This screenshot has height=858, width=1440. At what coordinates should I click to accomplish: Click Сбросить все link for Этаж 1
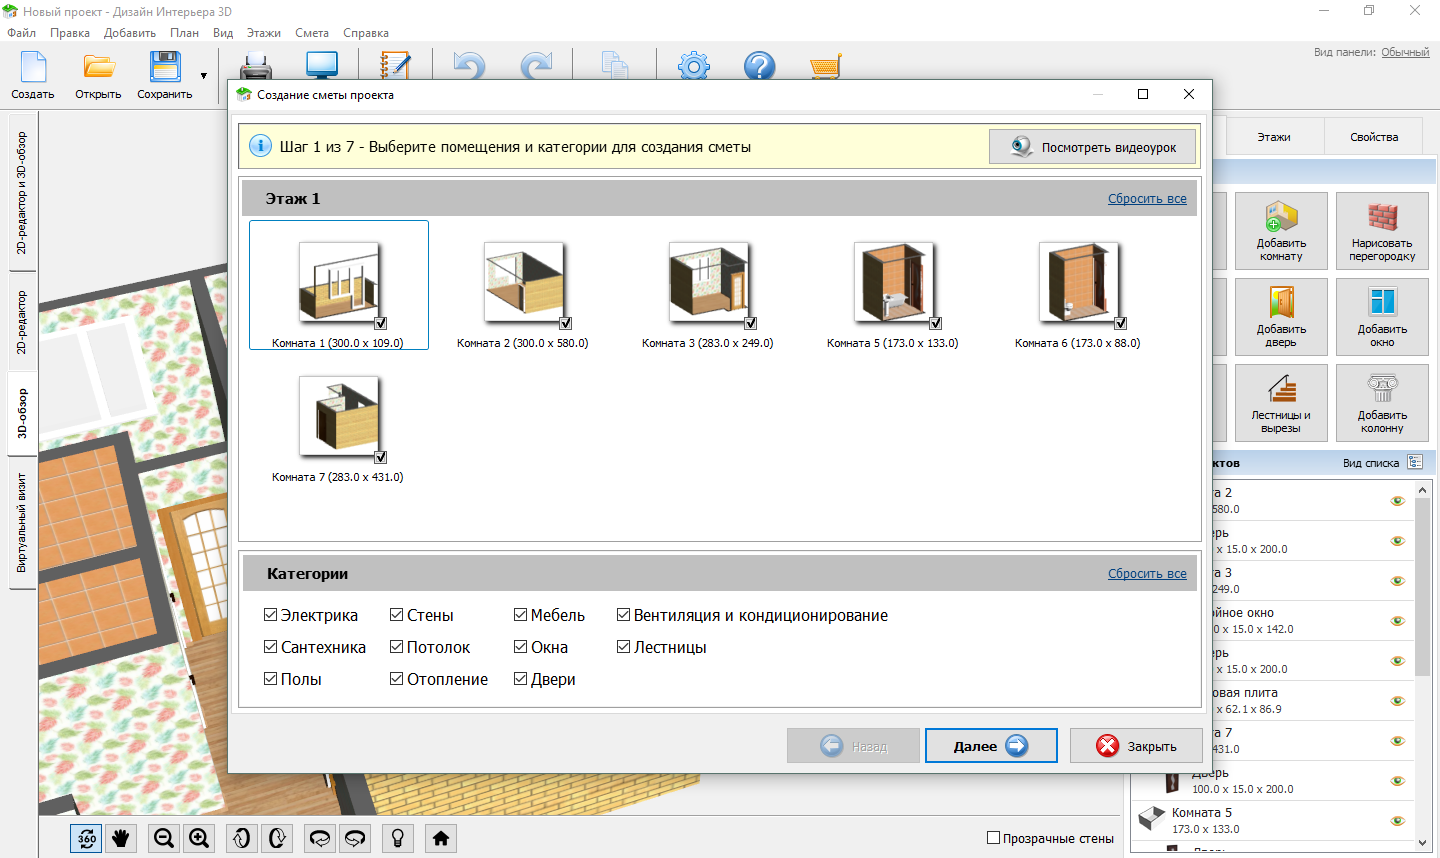click(1147, 199)
